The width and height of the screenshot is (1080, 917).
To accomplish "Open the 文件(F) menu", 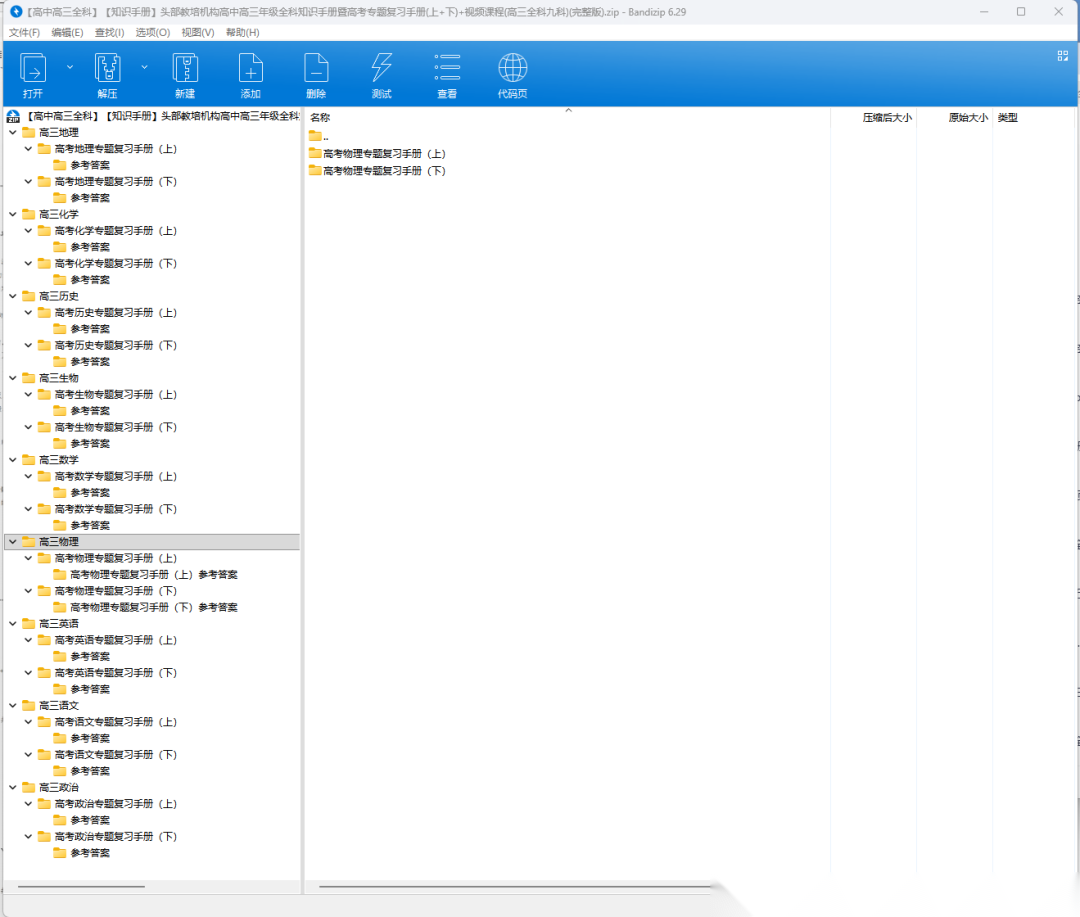I will 24,33.
